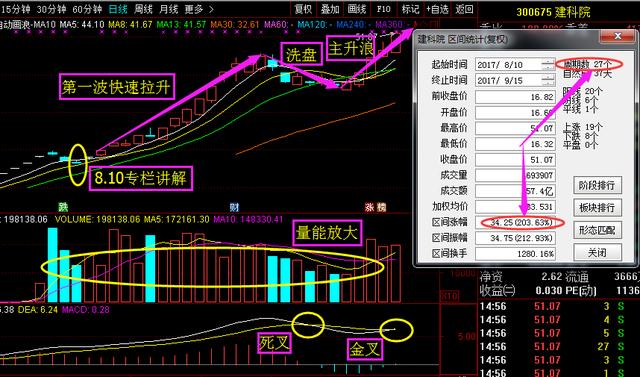Click the 阶段排行 button
This screenshot has height=377, width=640.
[597, 185]
